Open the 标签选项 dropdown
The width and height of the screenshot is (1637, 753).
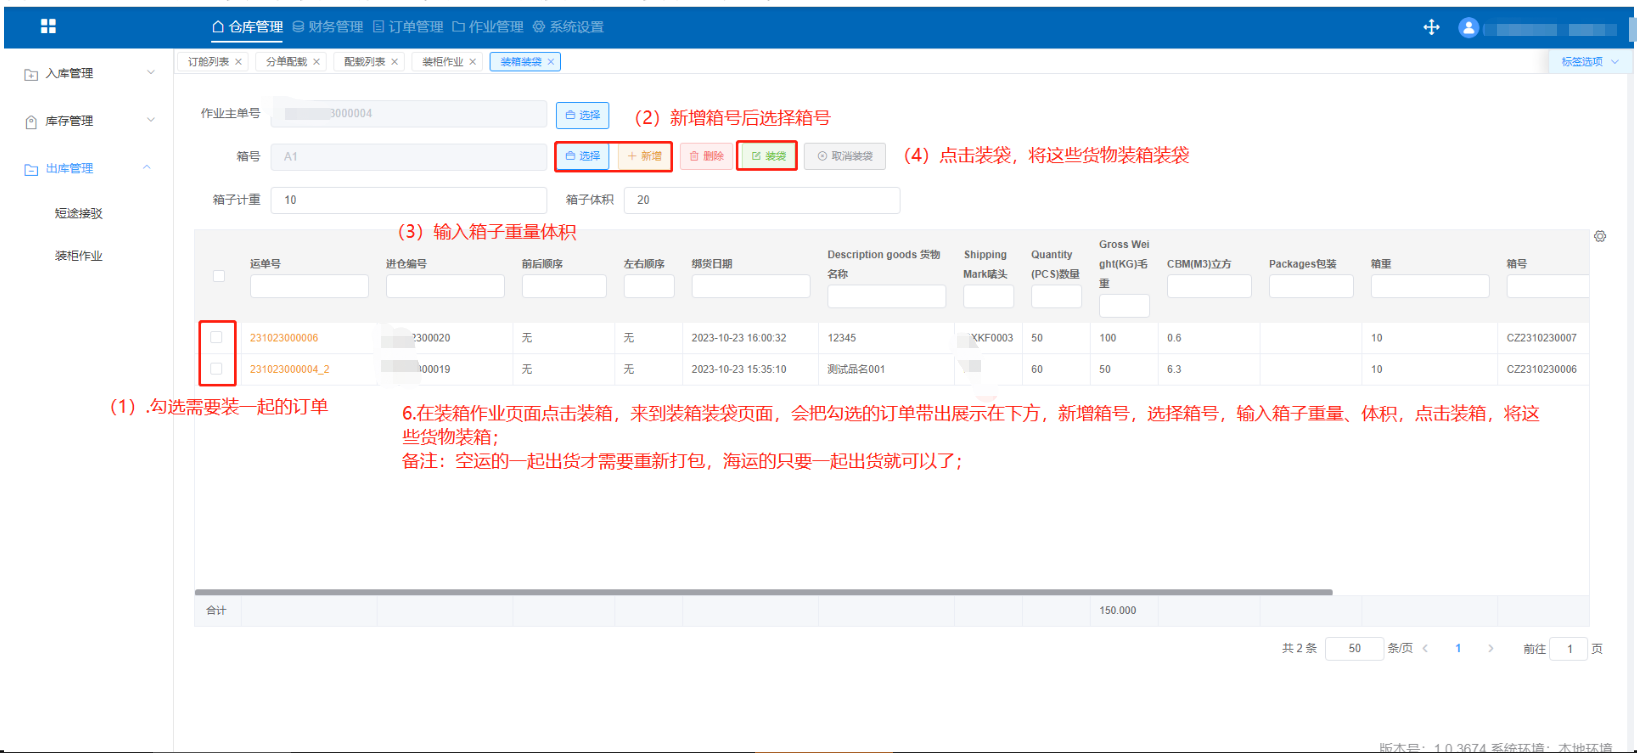1590,62
